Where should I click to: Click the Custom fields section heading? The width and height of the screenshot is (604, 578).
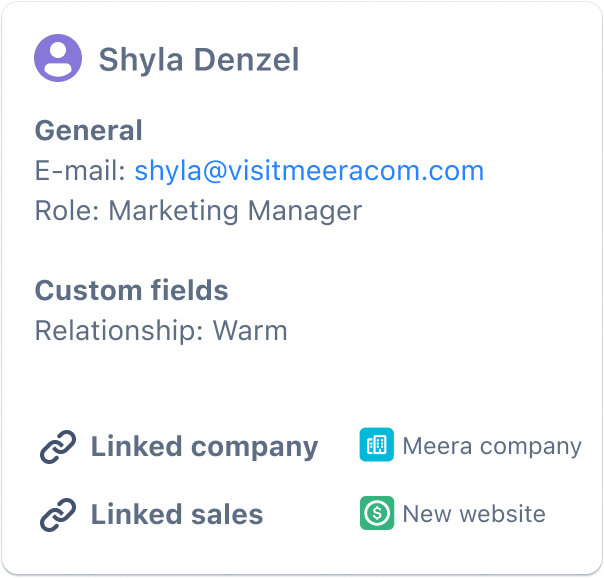[131, 291]
